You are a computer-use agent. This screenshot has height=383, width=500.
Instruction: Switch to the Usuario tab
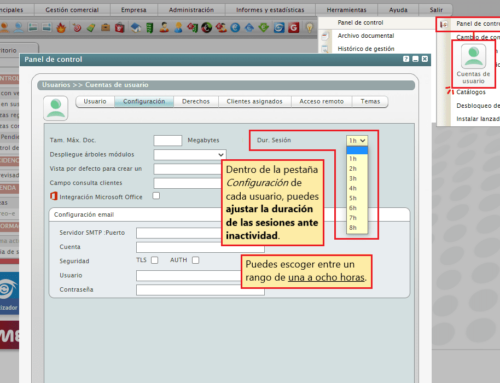click(95, 101)
